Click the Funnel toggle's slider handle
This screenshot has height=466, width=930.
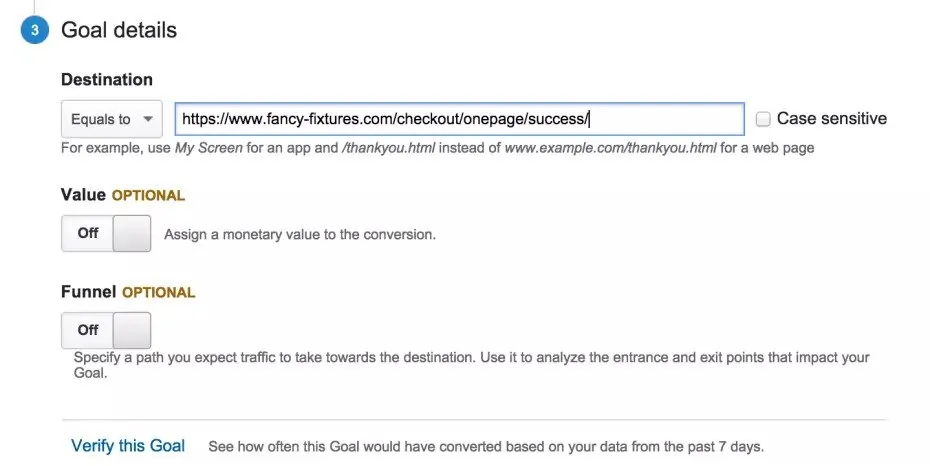tap(132, 330)
